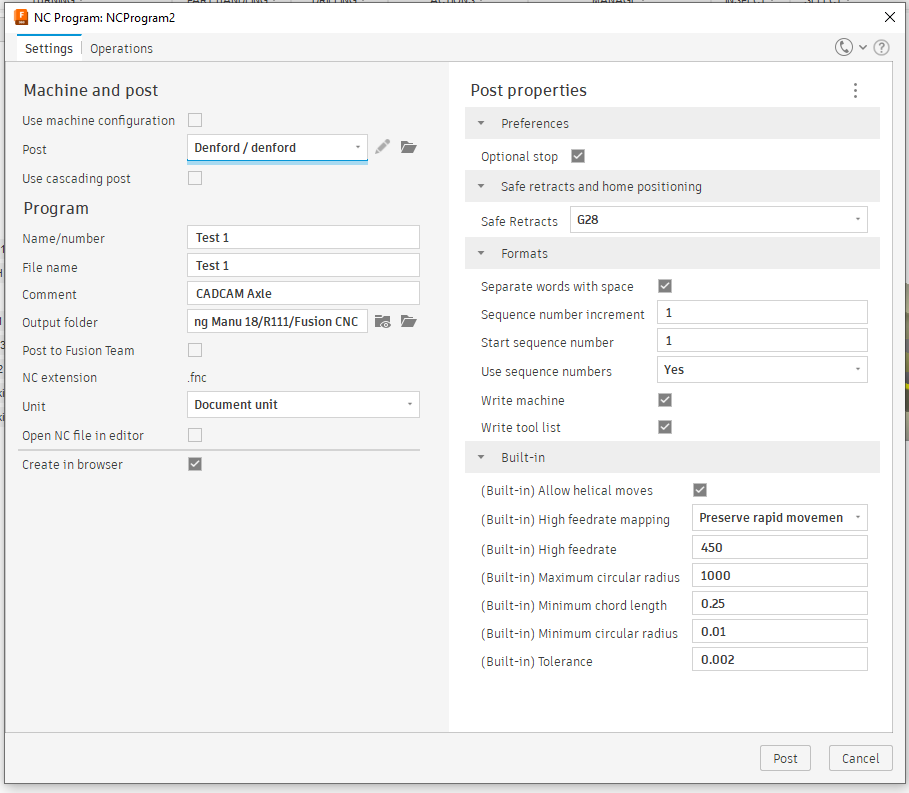Click the Post button

pos(785,758)
